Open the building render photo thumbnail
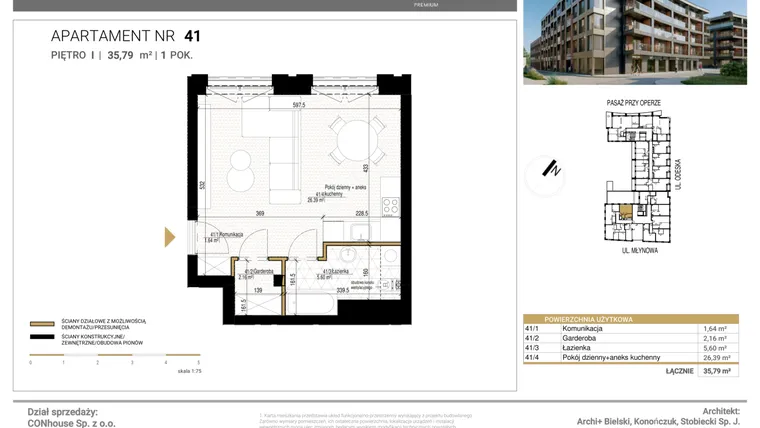Image resolution: width=760 pixels, height=428 pixels. [x=634, y=42]
